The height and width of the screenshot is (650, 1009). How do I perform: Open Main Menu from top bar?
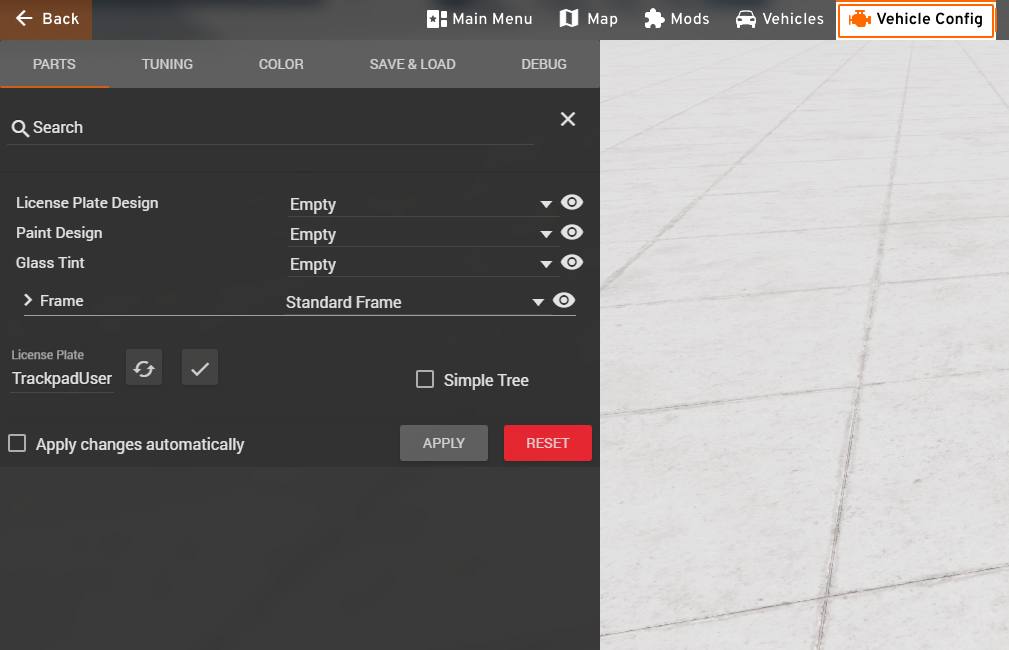click(479, 19)
